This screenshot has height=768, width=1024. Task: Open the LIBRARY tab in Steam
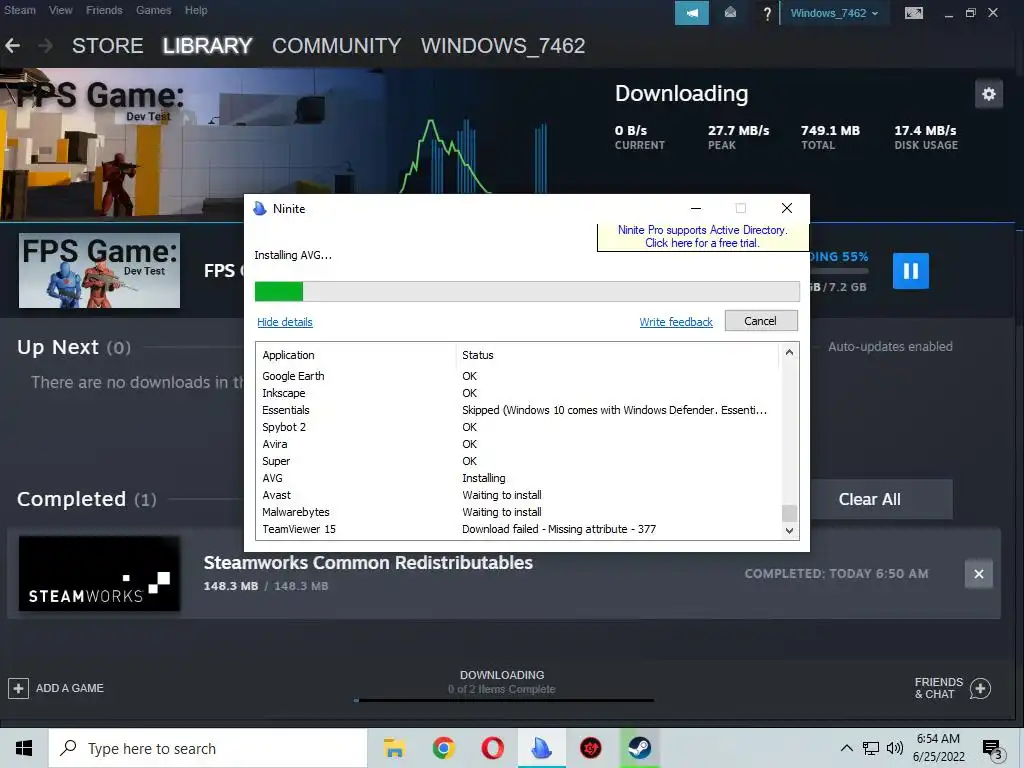[x=207, y=46]
